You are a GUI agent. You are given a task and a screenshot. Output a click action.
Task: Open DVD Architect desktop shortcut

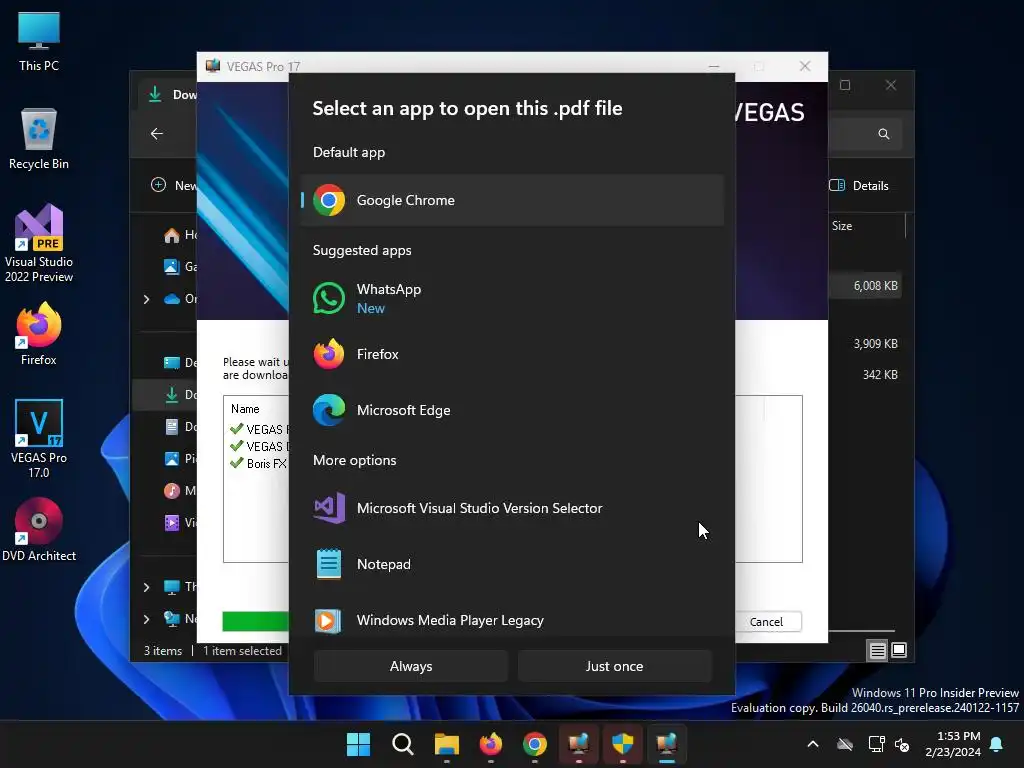pos(39,530)
